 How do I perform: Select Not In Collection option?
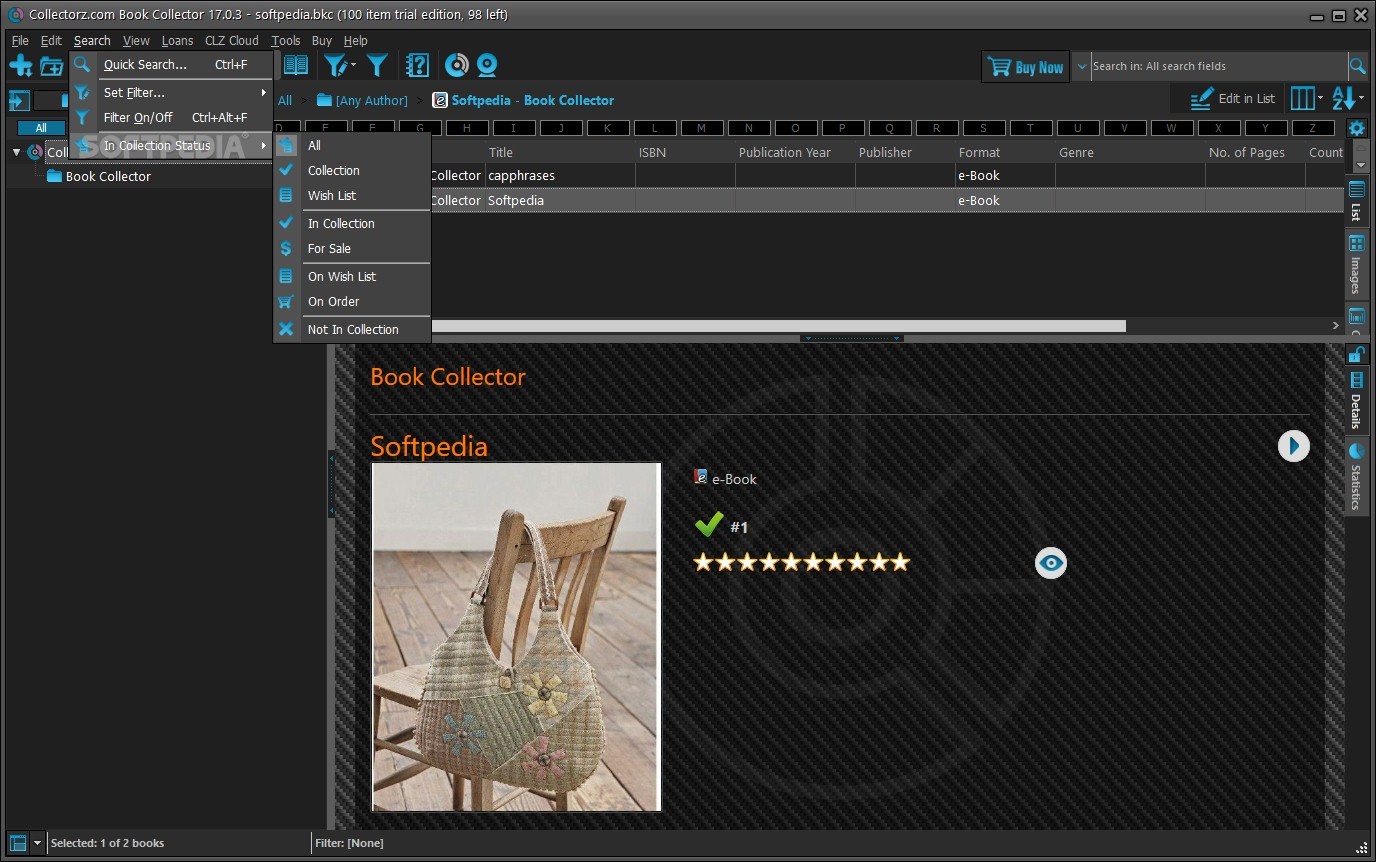352,329
